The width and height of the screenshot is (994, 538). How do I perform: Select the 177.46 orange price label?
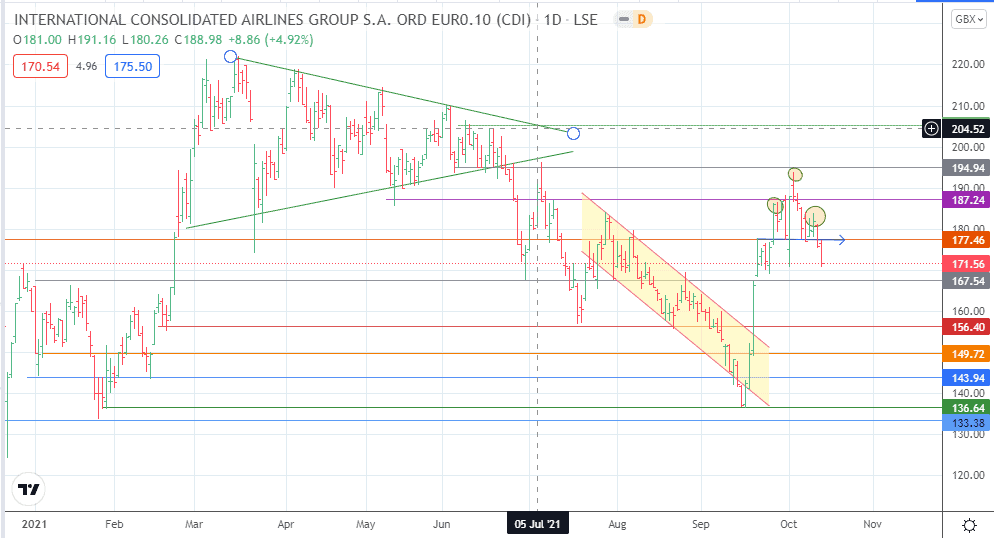point(968,240)
